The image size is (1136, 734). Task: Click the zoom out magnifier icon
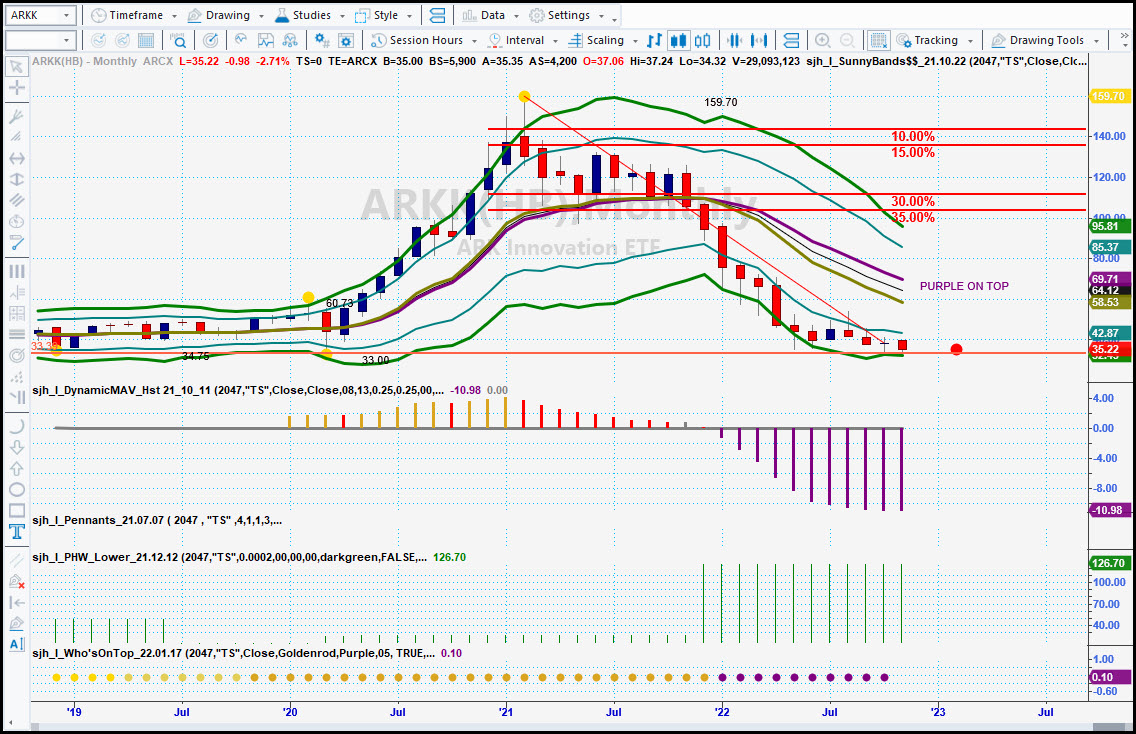point(847,41)
